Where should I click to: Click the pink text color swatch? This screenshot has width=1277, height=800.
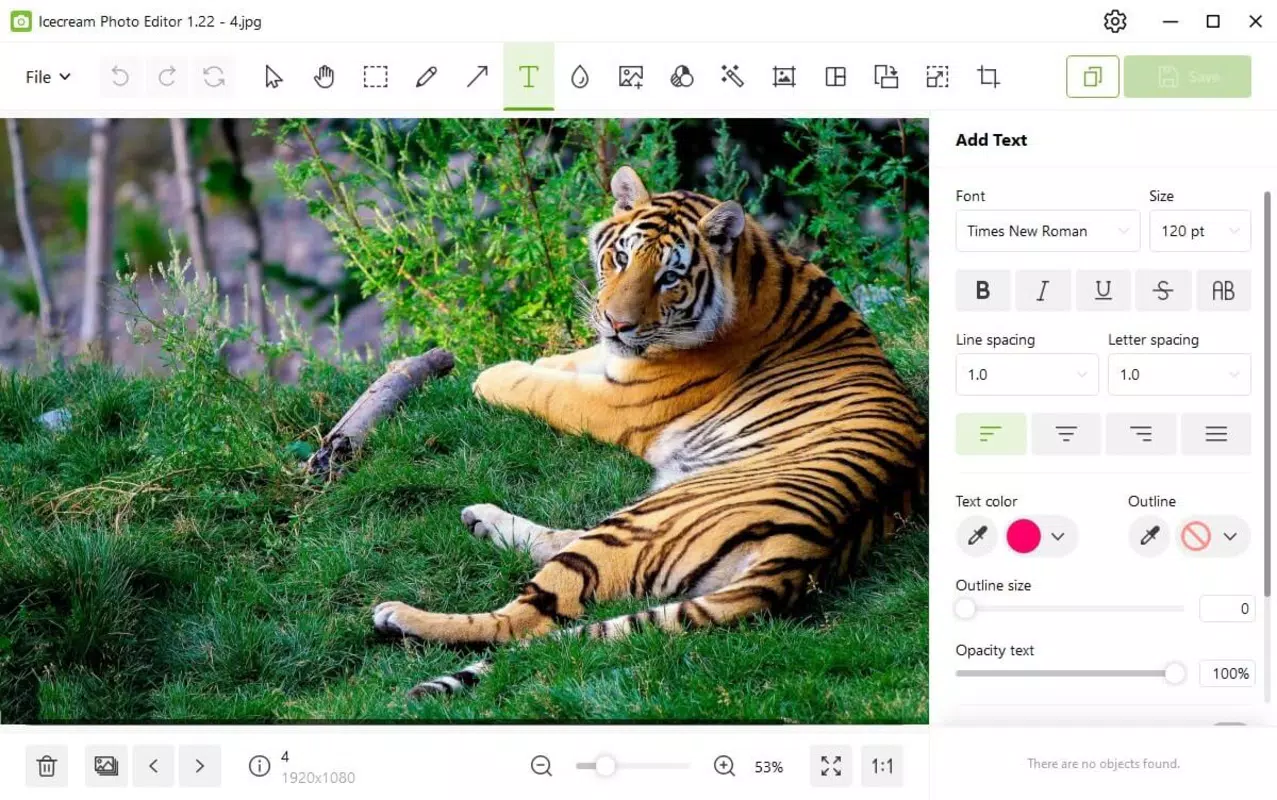coord(1023,537)
